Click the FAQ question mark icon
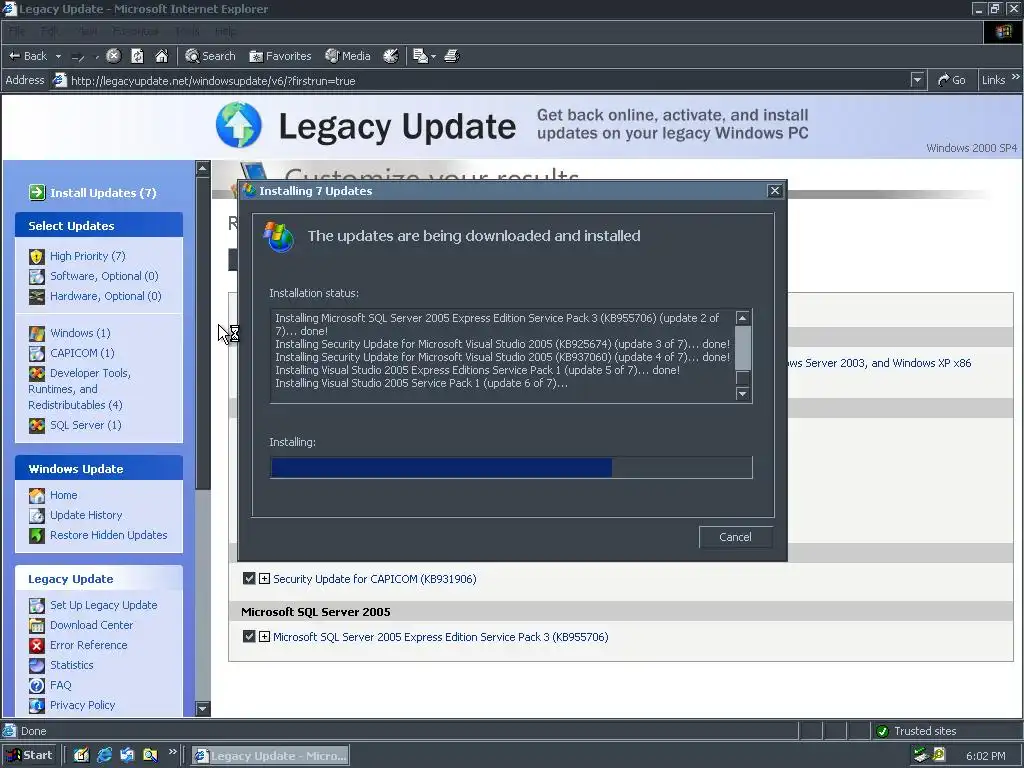1024x768 pixels. (37, 685)
